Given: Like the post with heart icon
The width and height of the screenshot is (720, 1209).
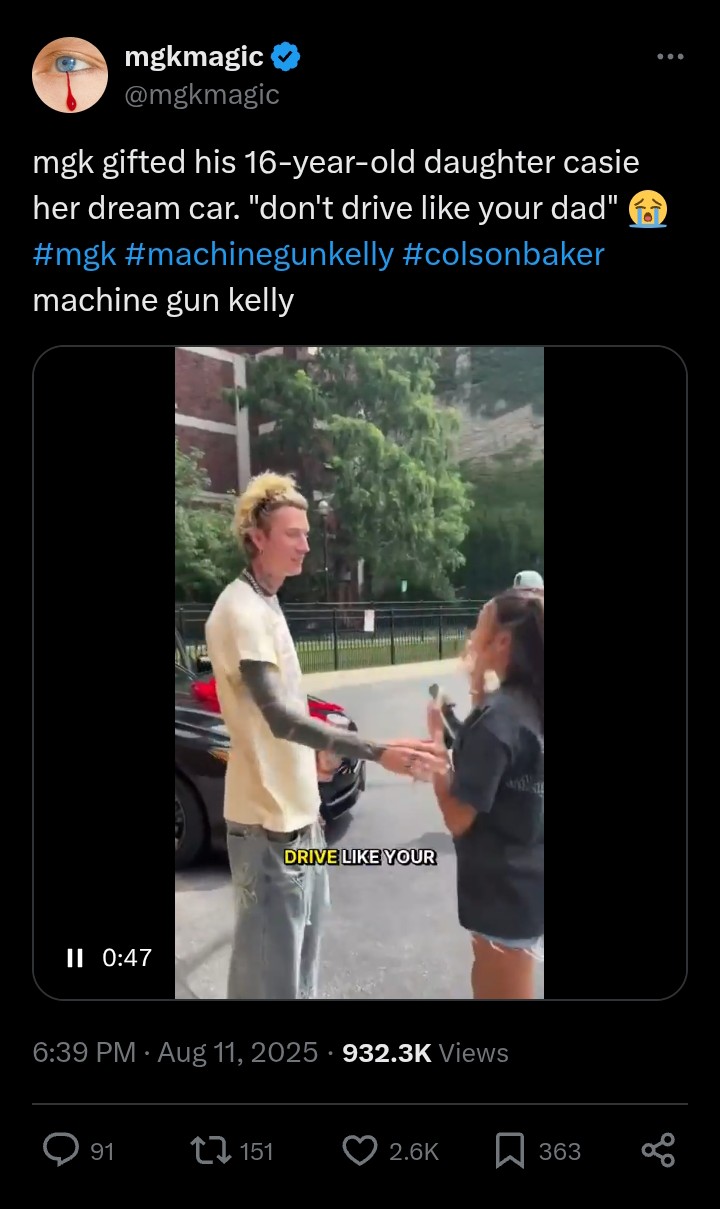Looking at the screenshot, I should pos(360,1151).
